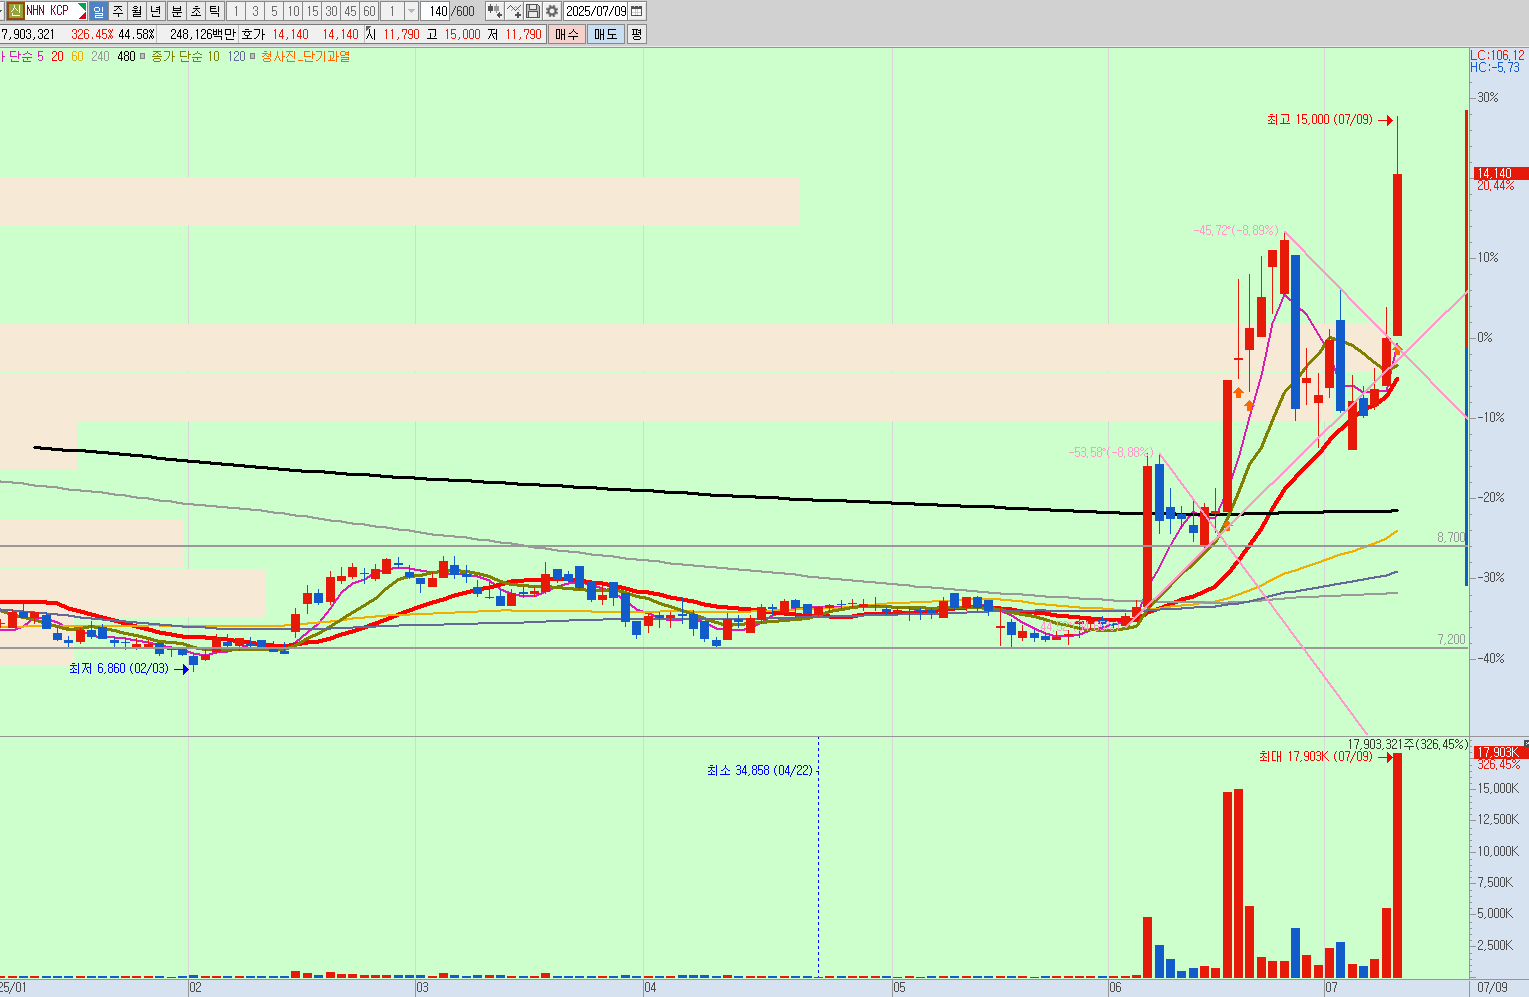The image size is (1529, 997).
Task: Switch to the 주 (weekly) chart period
Action: 117,11
